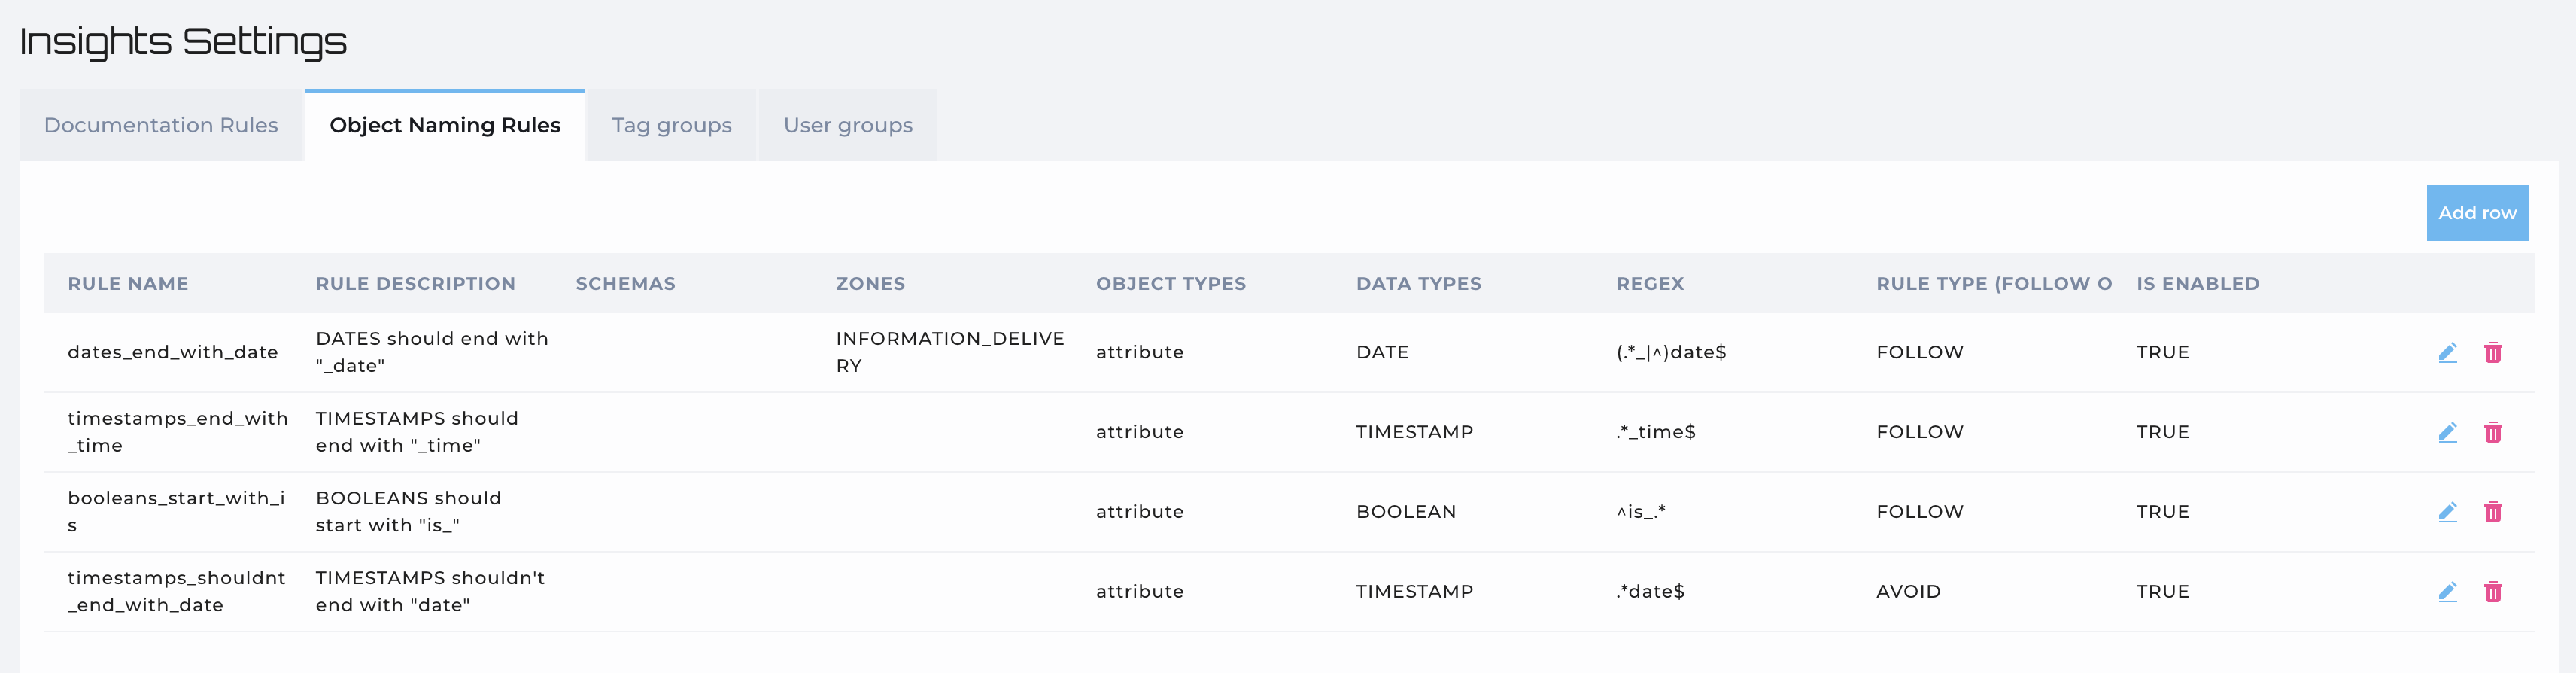Select the INFORMATION_DELIVERY zone cell
Image resolution: width=2576 pixels, height=673 pixels.
(x=949, y=352)
